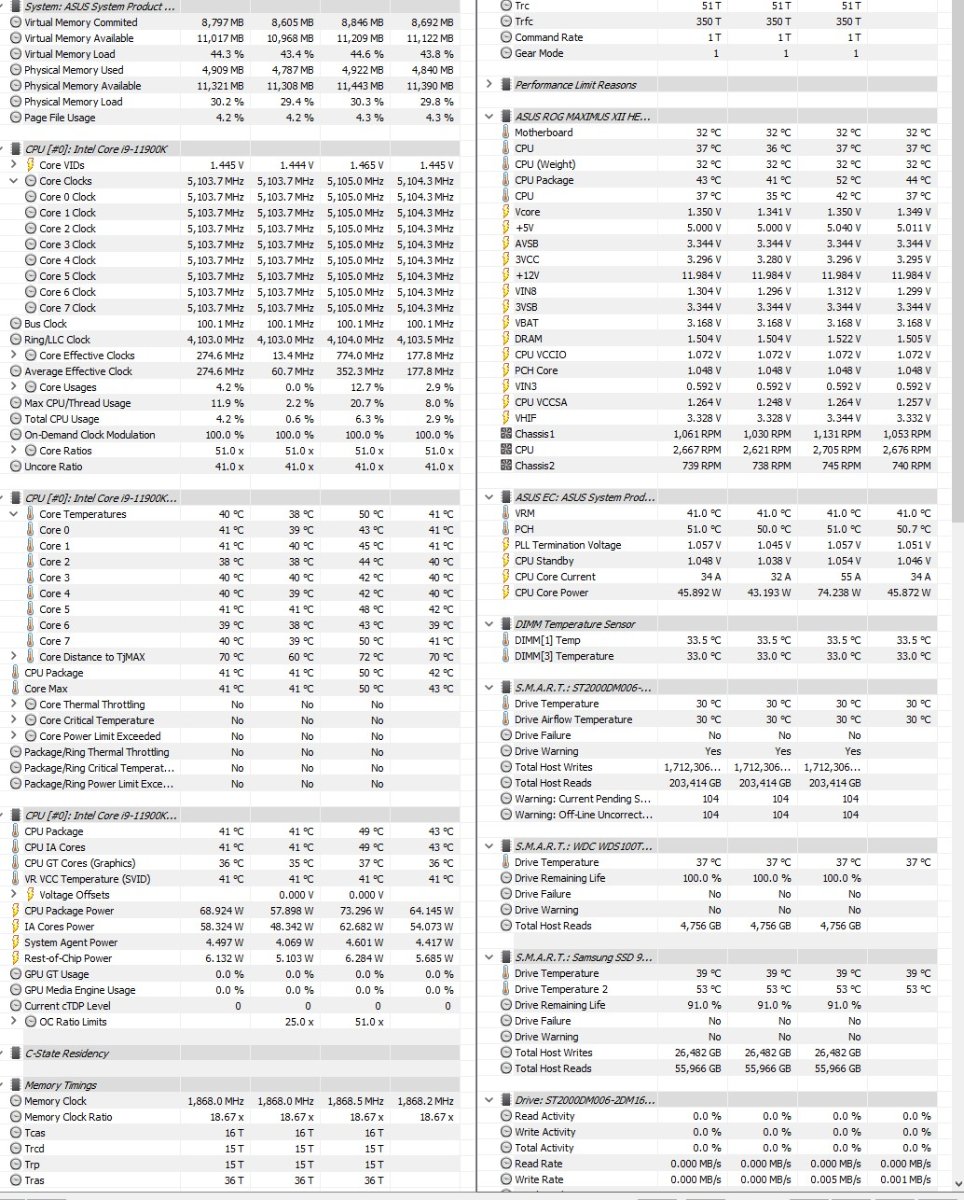Image resolution: width=964 pixels, height=1200 pixels.
Task: Click the circle icon beside Uncore Ratio
Action: pos(15,467)
